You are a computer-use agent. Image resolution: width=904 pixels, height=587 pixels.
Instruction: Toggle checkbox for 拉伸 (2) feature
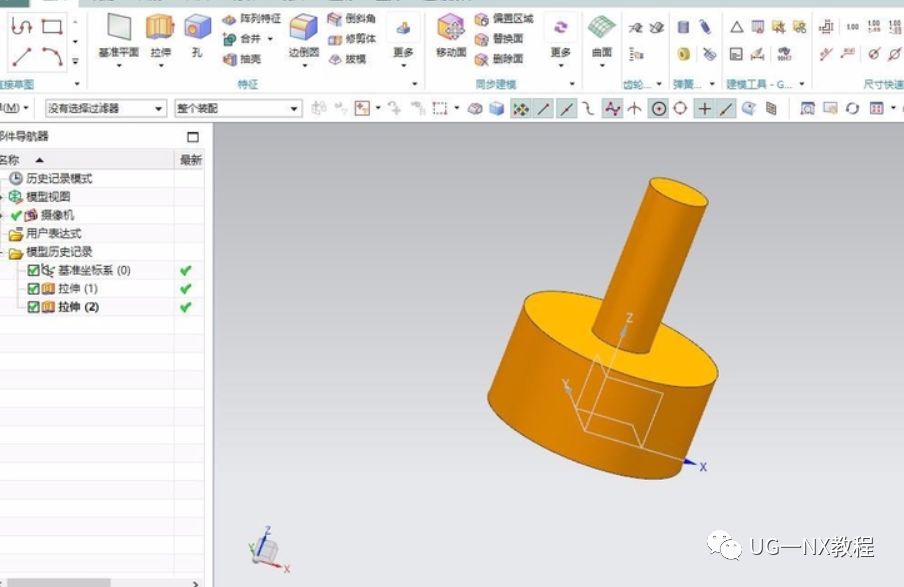33,307
